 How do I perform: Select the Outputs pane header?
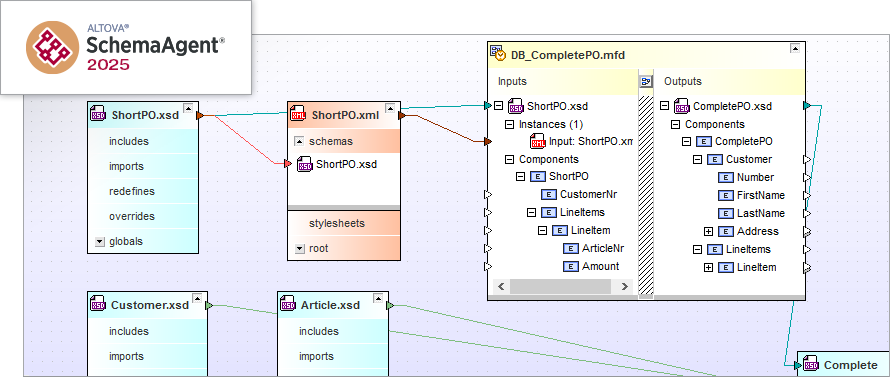pos(729,82)
